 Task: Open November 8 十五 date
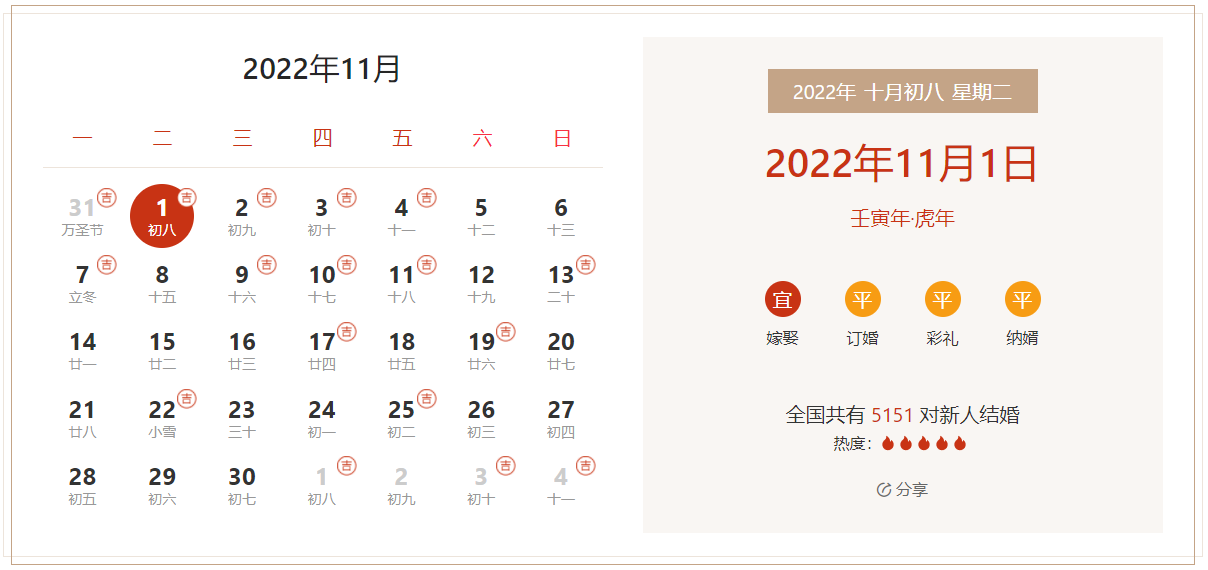tap(162, 283)
